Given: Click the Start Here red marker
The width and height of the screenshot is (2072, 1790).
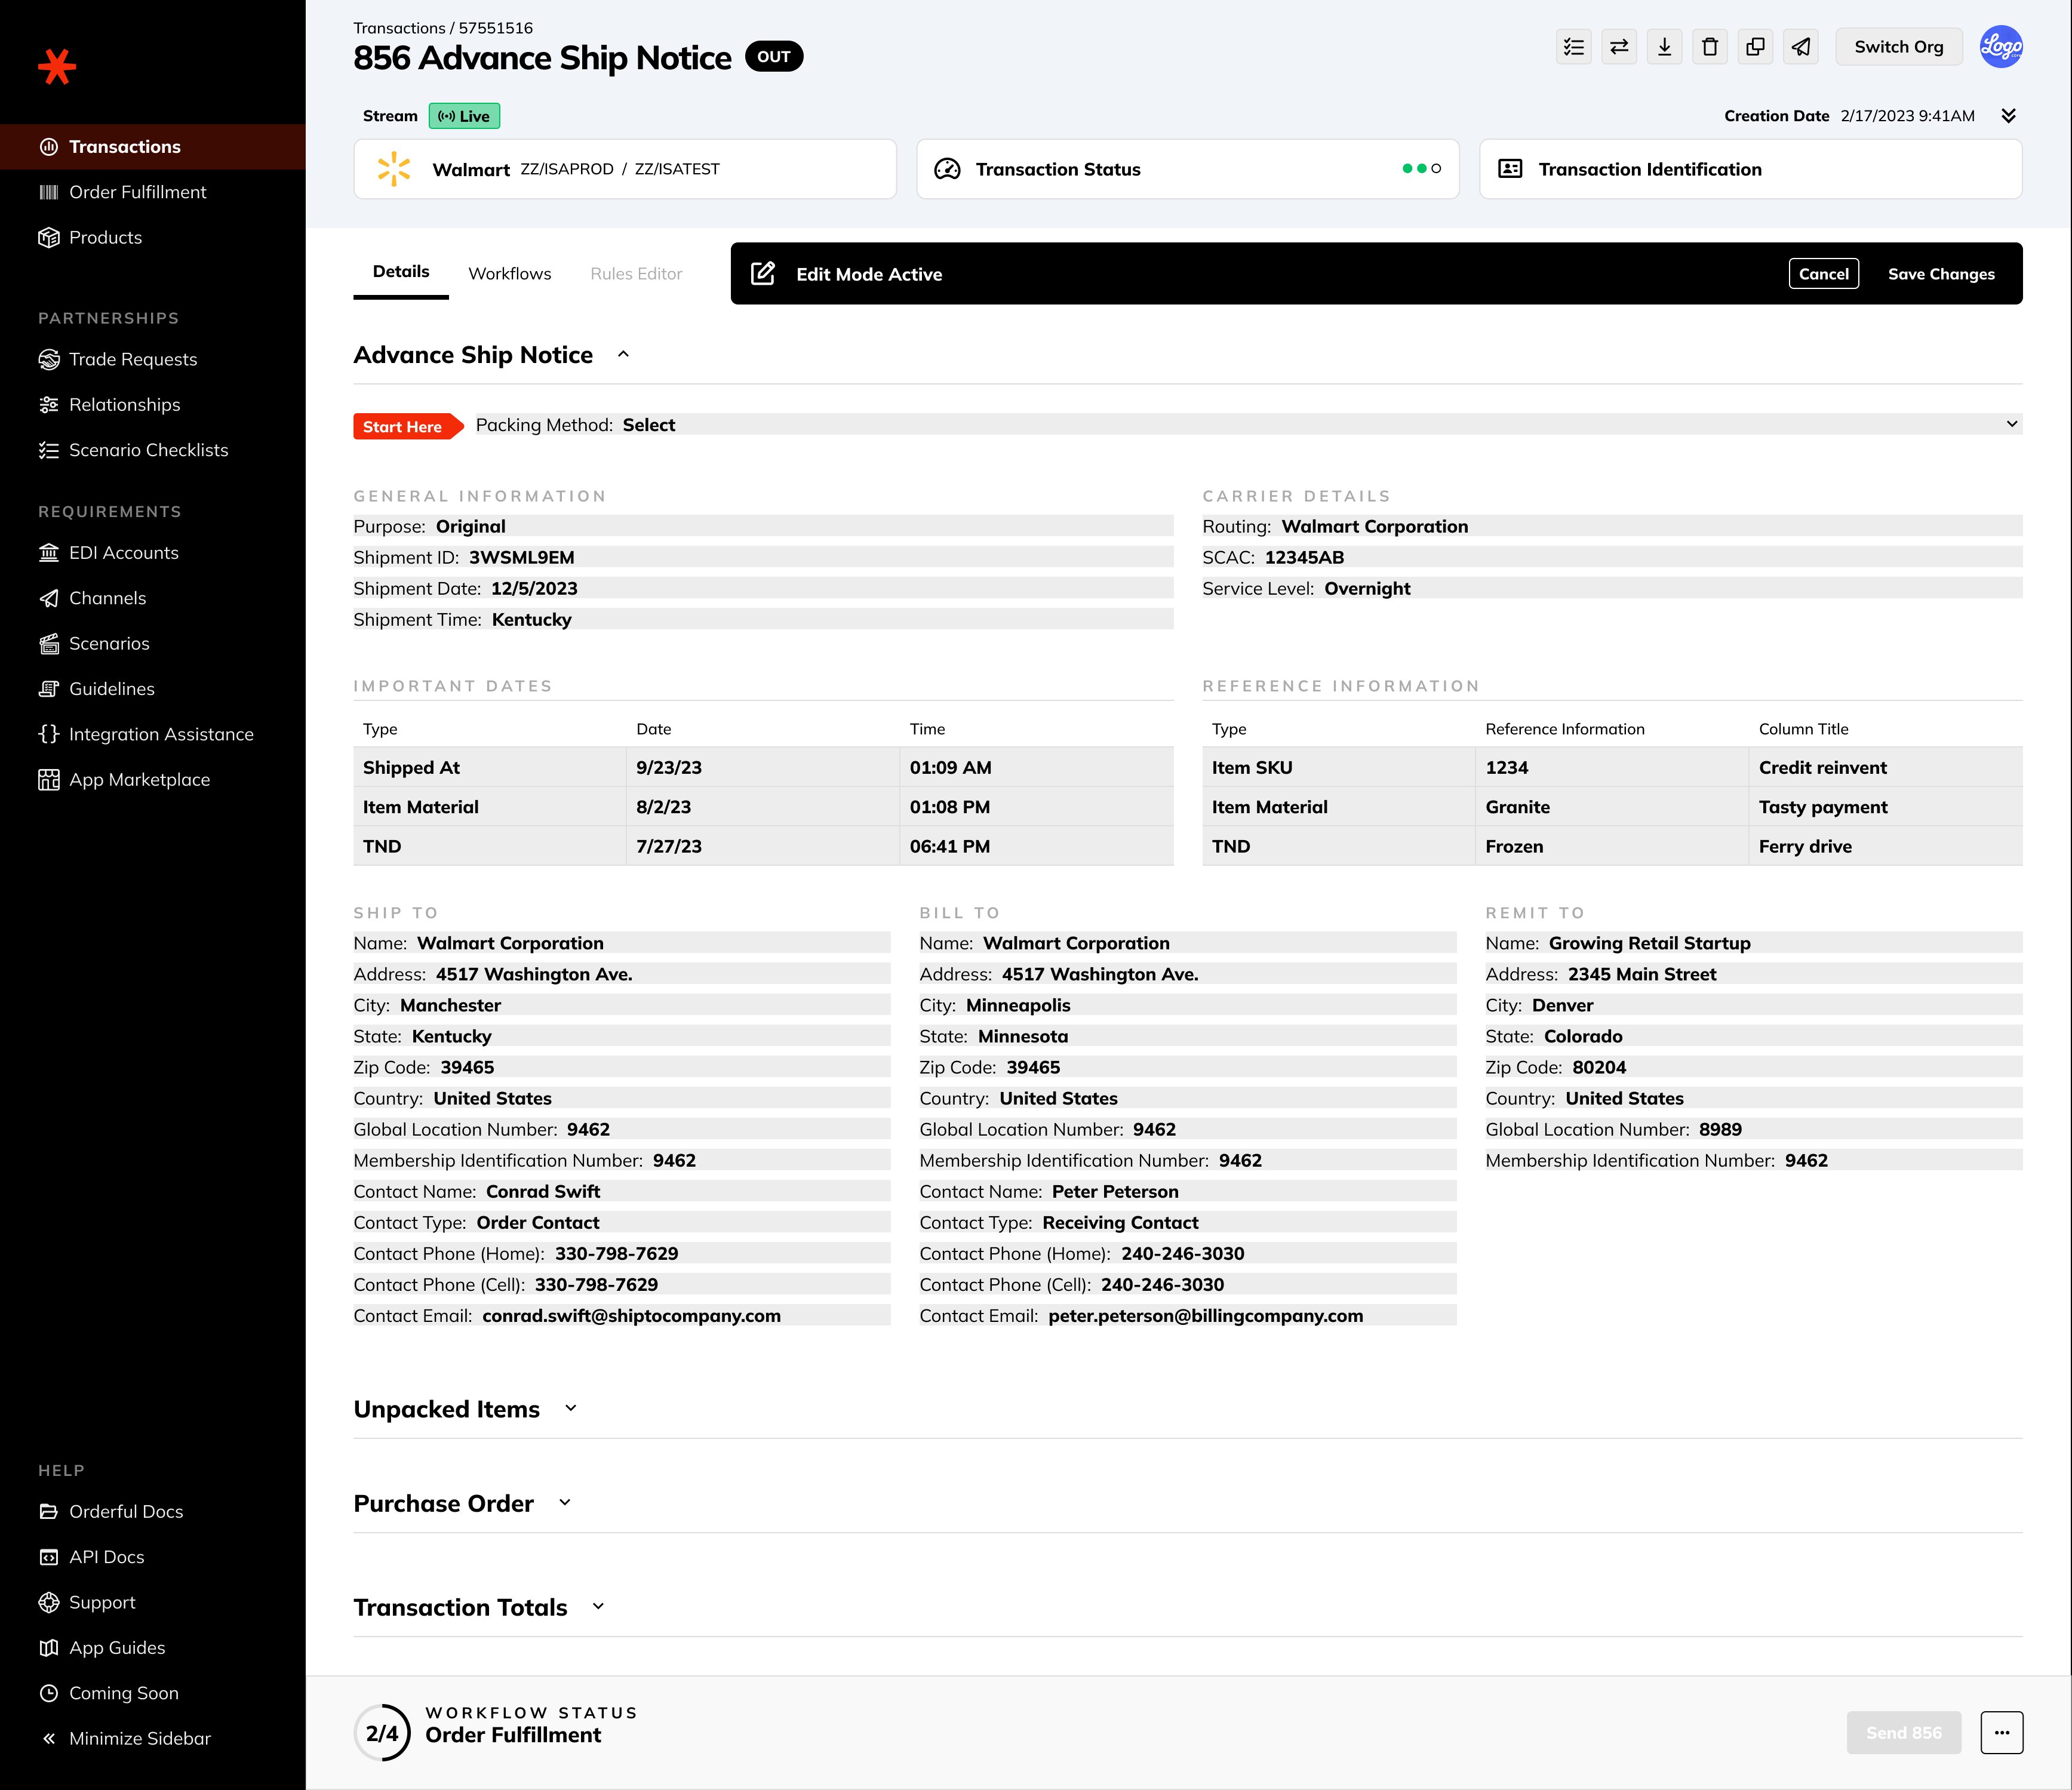Looking at the screenshot, I should pyautogui.click(x=408, y=426).
